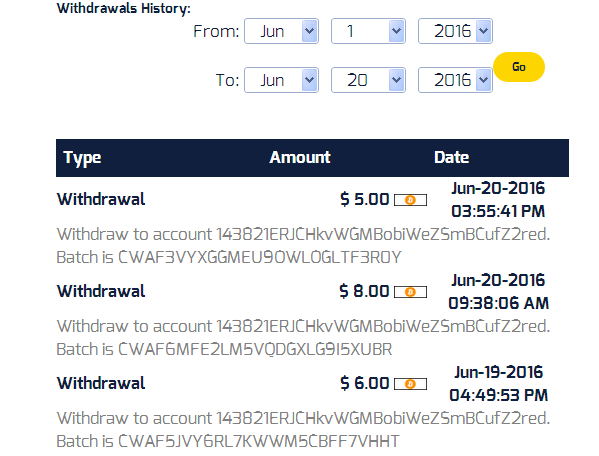Click the Date column header

tap(452, 157)
